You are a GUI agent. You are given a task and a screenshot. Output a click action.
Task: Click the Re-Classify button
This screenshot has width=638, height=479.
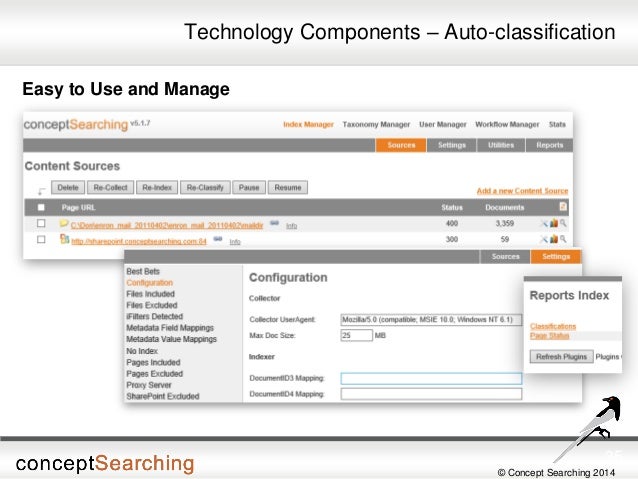click(205, 188)
